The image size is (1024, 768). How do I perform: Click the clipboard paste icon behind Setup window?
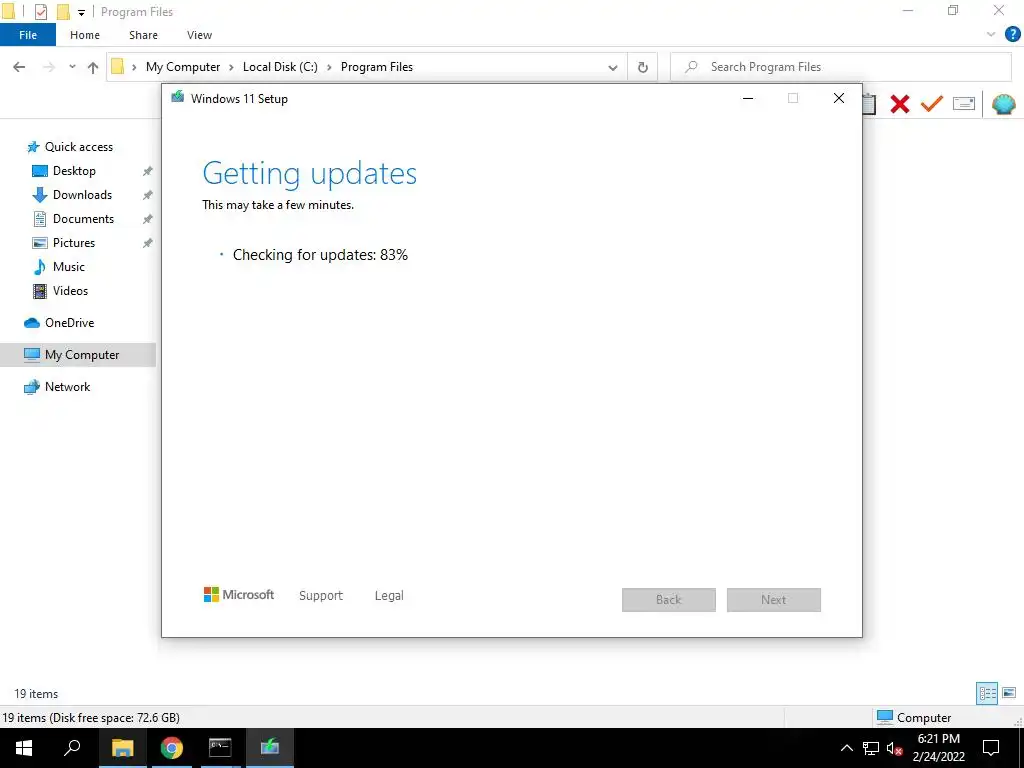pos(869,104)
